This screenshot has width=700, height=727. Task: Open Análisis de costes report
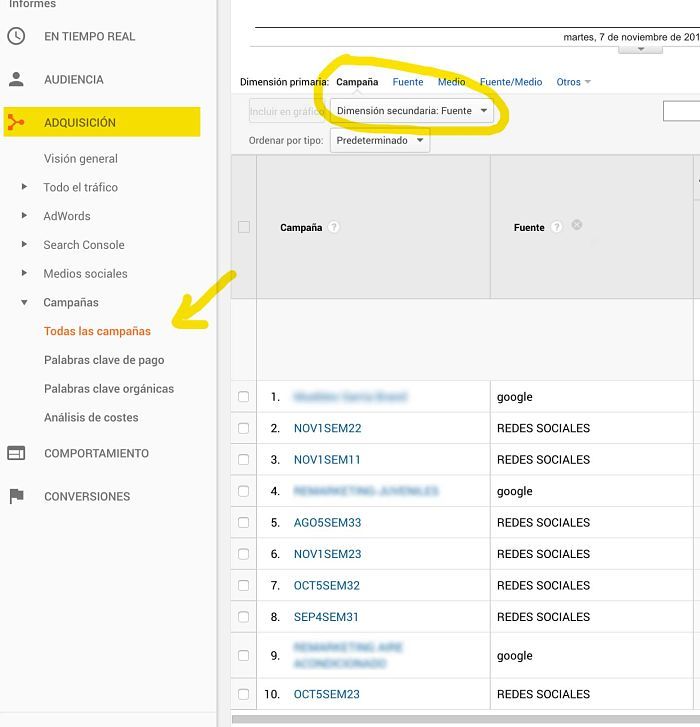click(91, 417)
